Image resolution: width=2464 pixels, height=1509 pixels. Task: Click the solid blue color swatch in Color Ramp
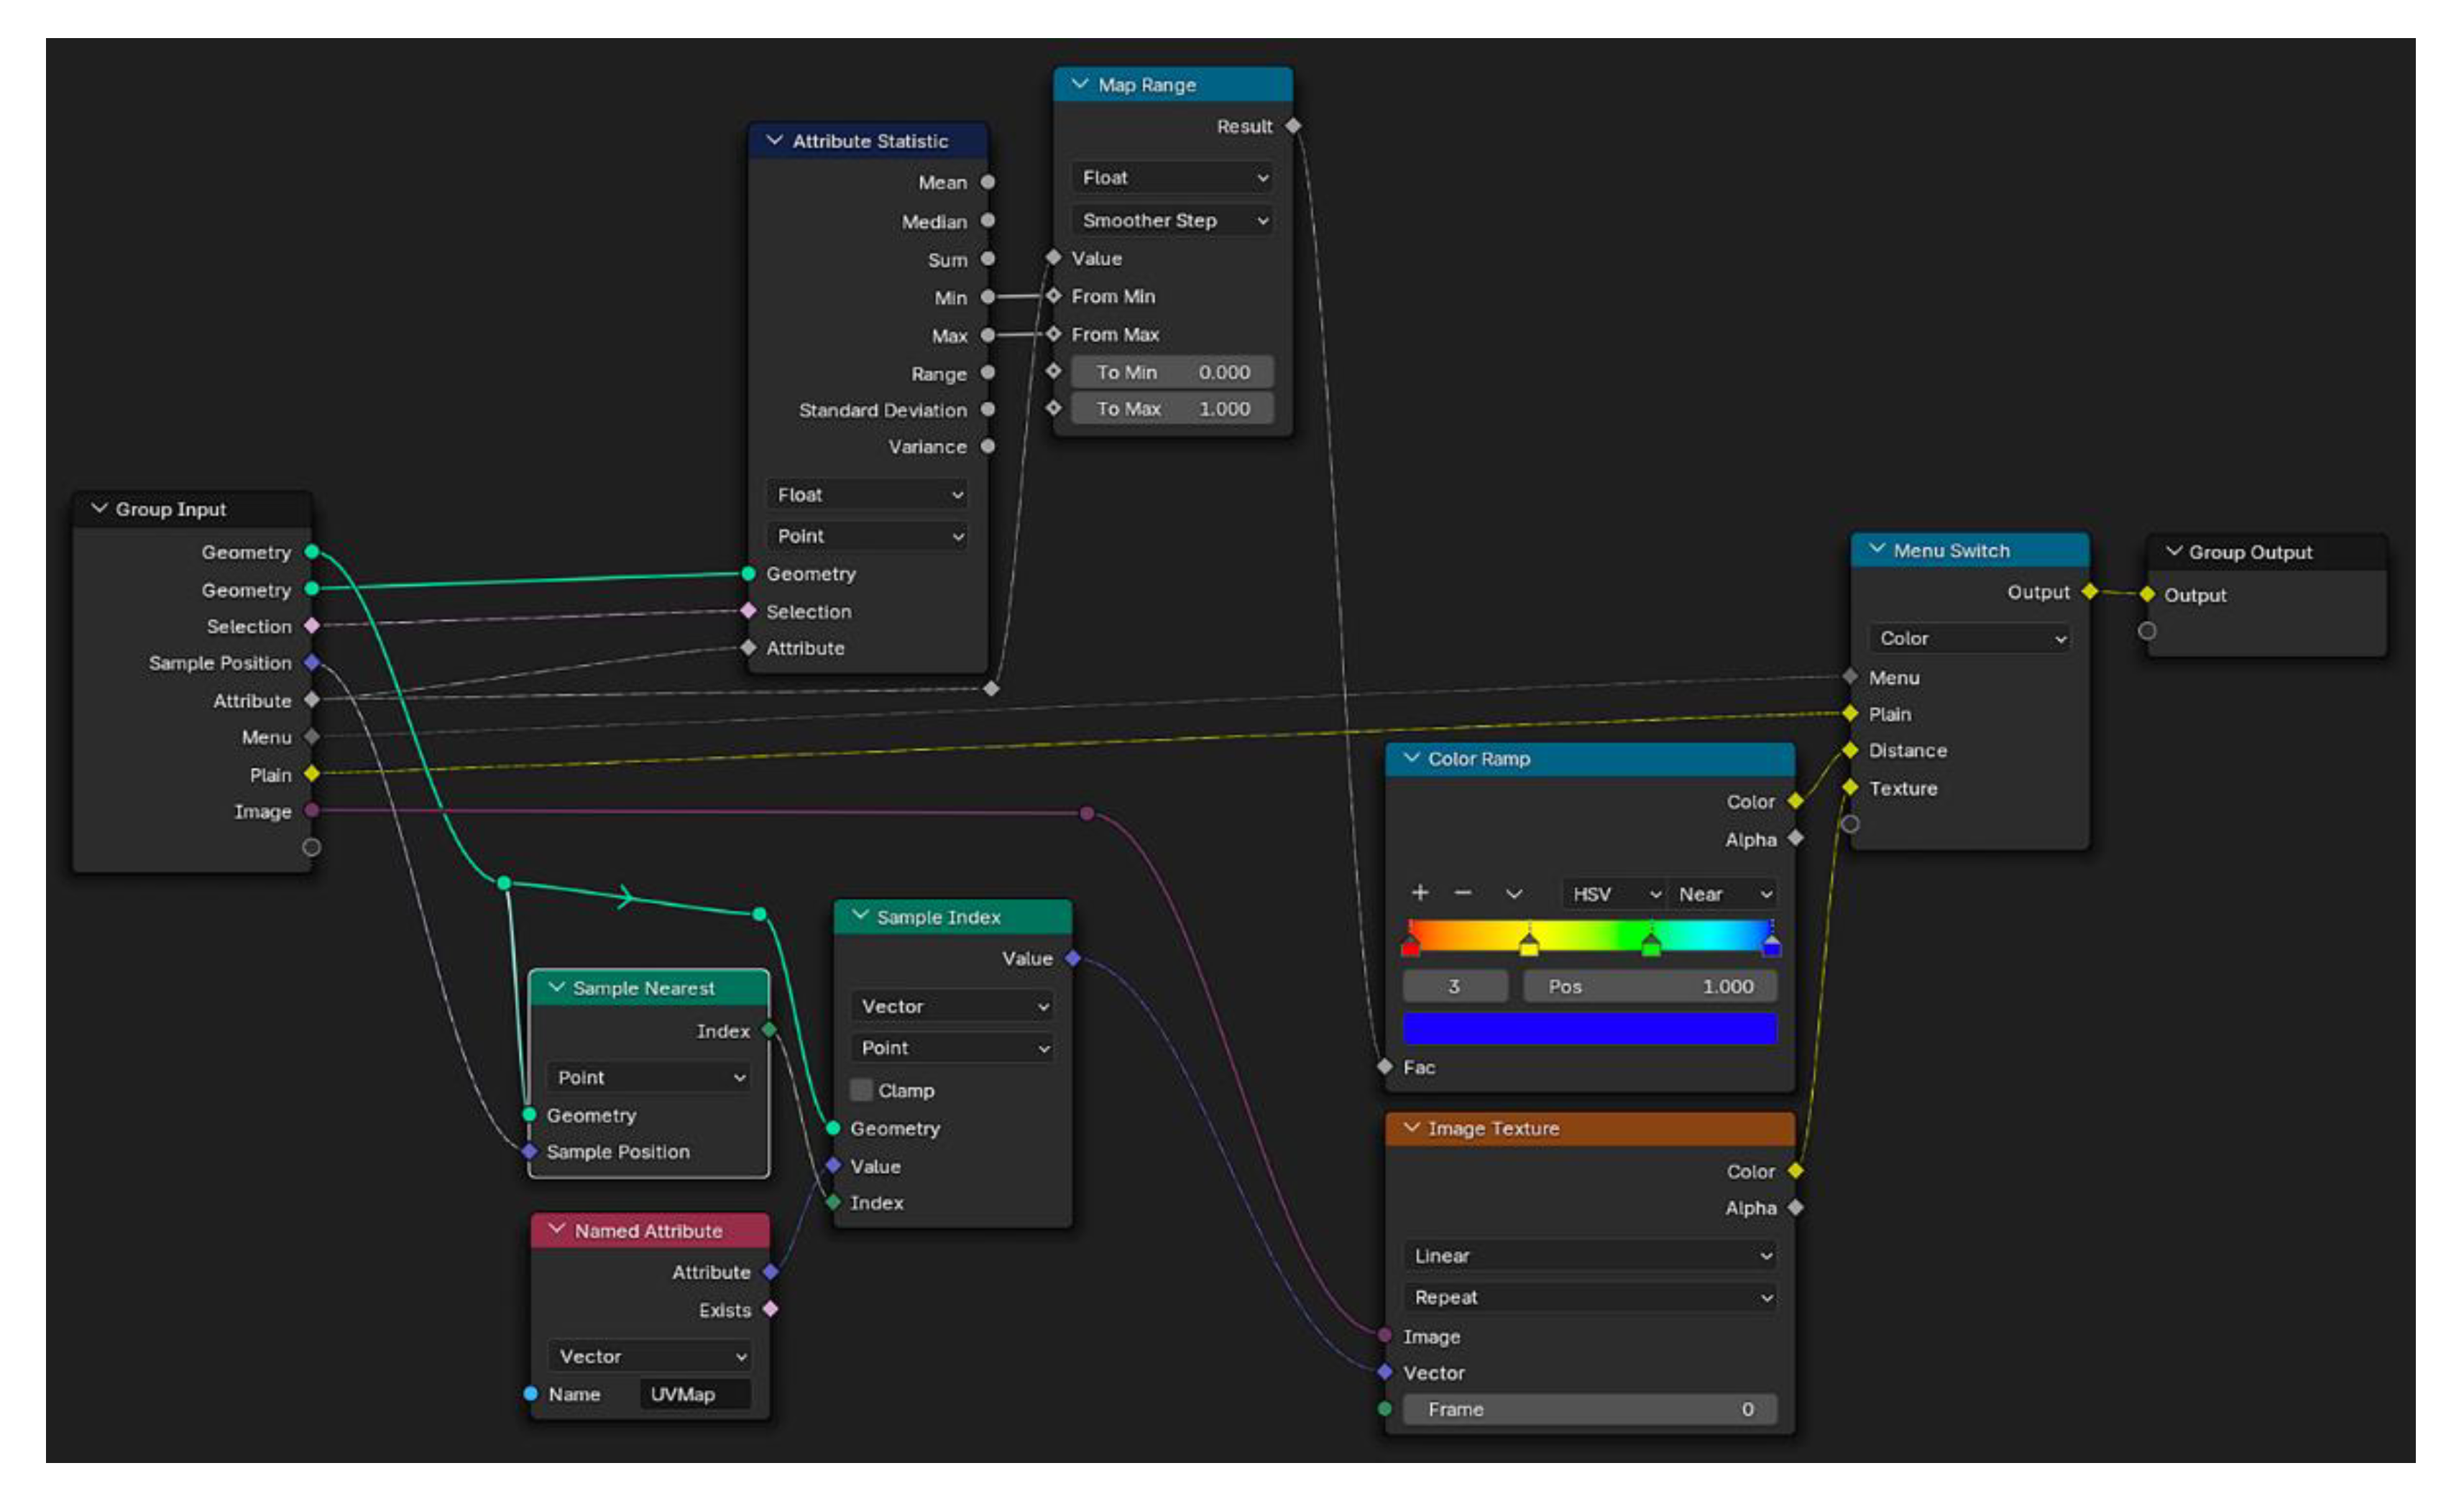pos(1589,1029)
